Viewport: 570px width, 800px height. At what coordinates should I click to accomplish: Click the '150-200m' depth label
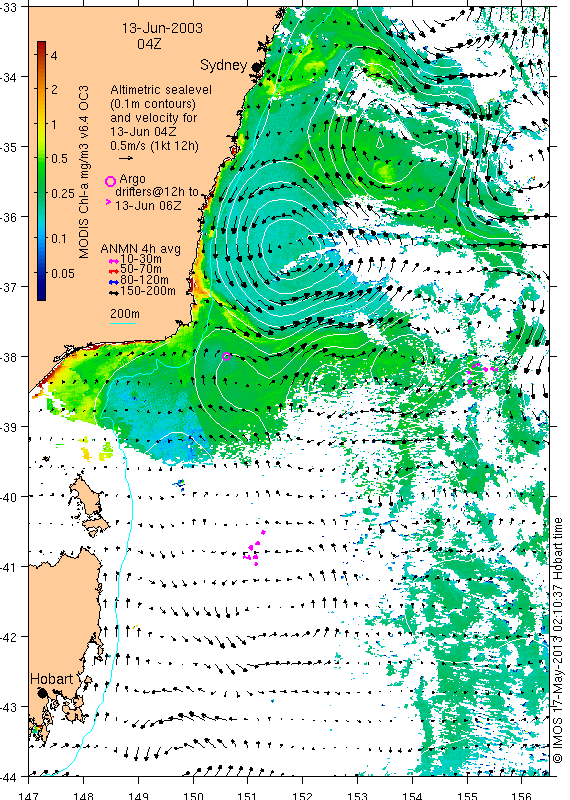[148, 291]
